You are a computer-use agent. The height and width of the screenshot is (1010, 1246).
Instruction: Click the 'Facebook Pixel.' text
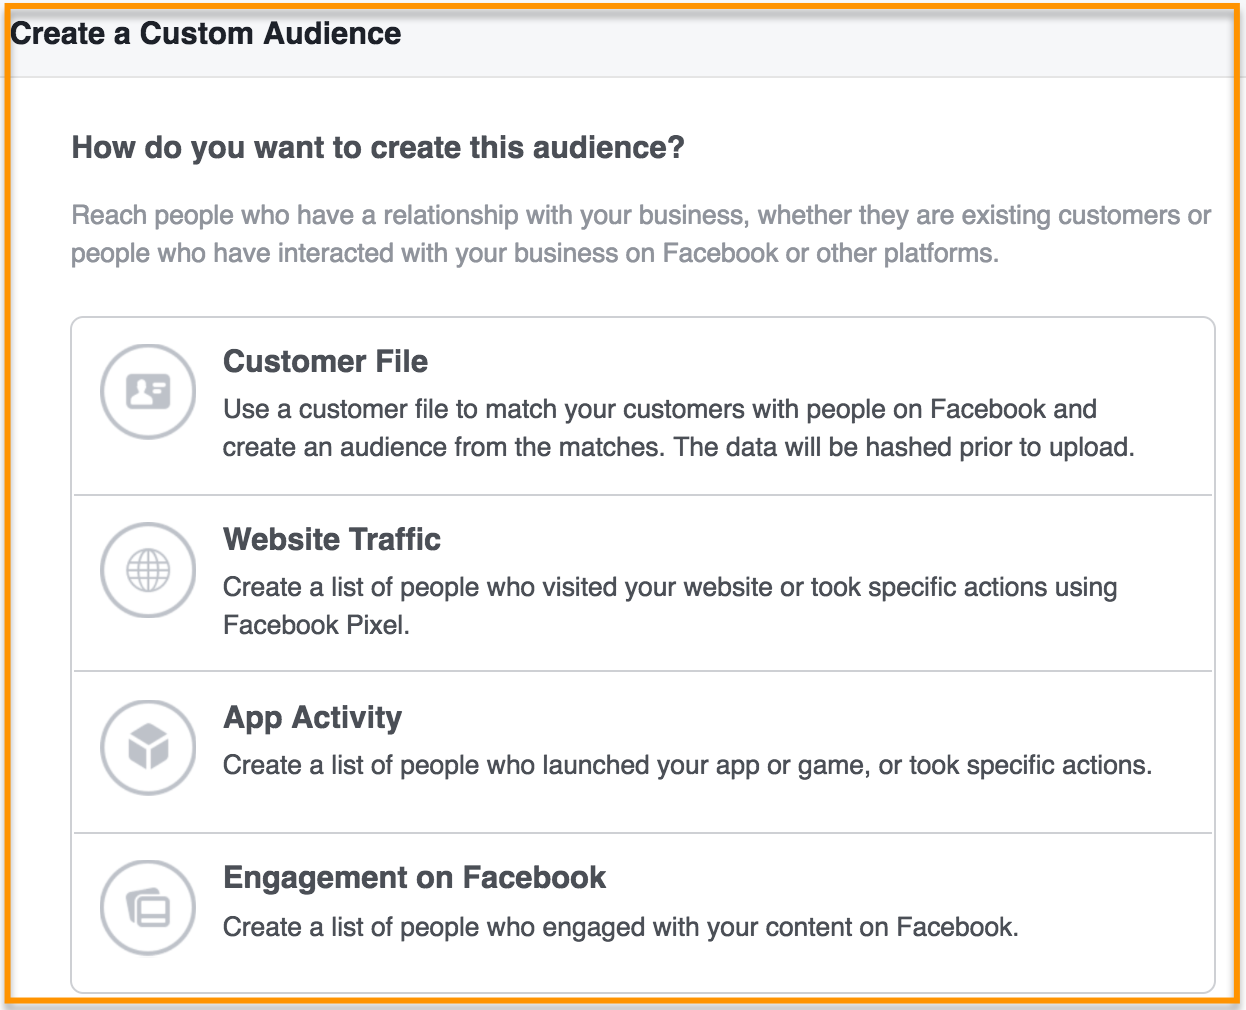(x=316, y=625)
